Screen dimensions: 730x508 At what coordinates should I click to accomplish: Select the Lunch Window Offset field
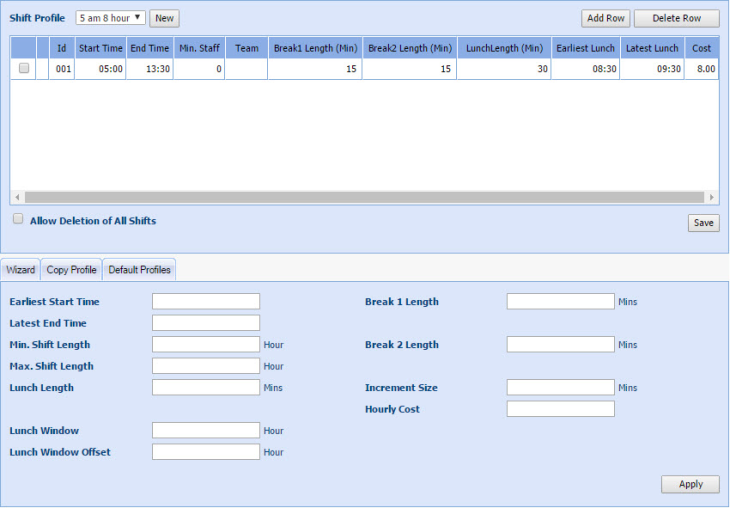pyautogui.click(x=205, y=452)
